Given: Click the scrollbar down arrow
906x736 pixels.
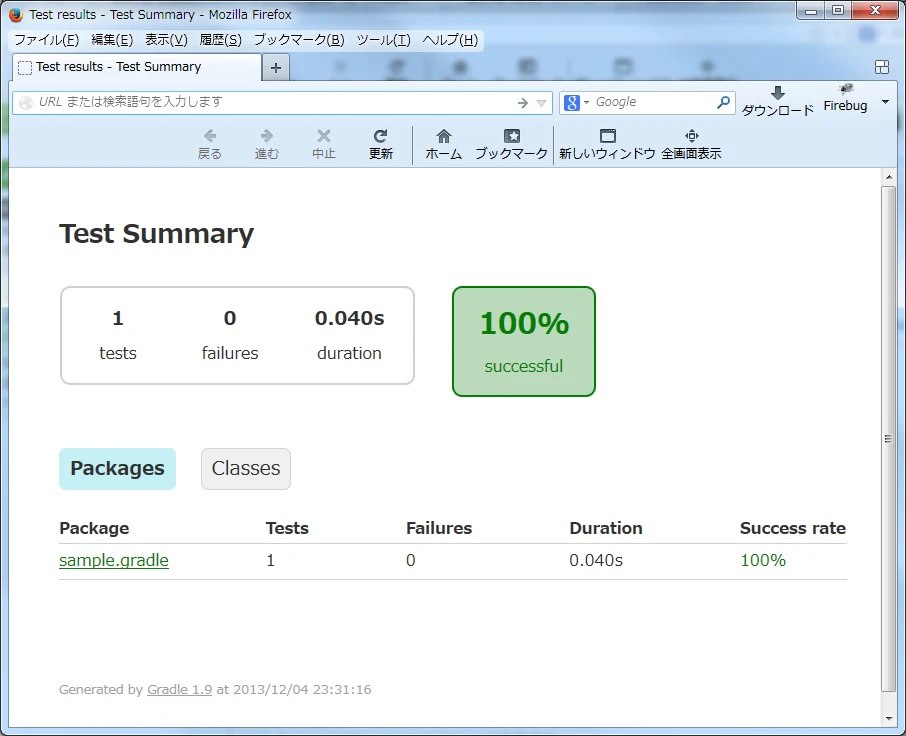Looking at the screenshot, I should tap(889, 718).
